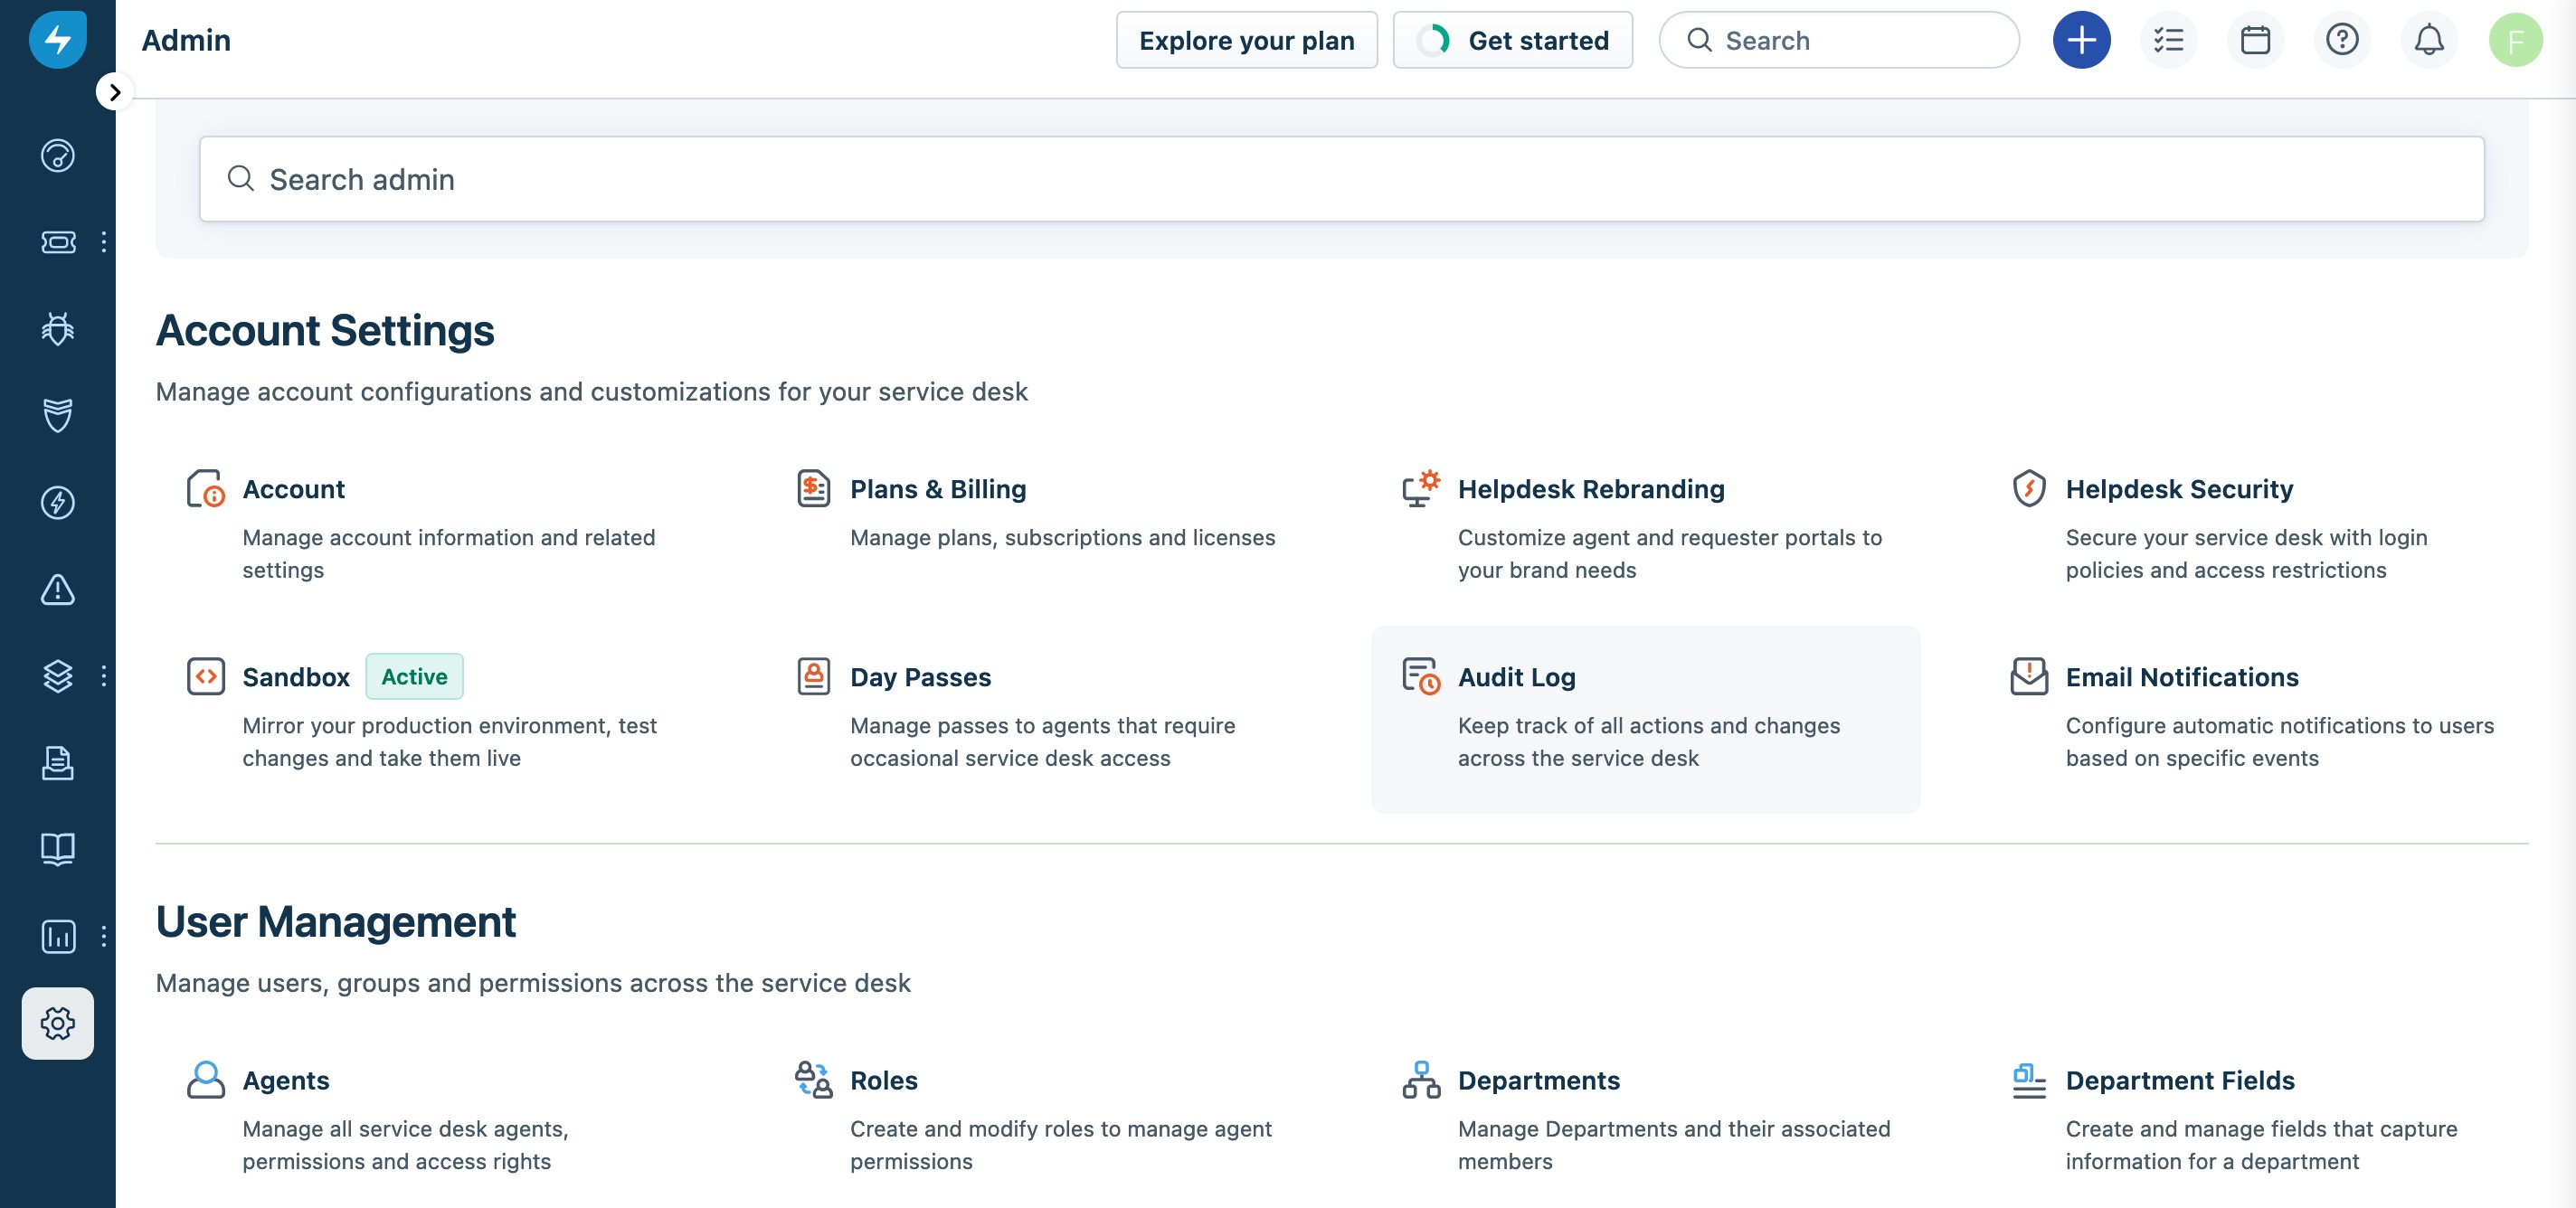Open the document stamp icon in sidebar
Viewport: 2576px width, 1208px height.
(x=57, y=763)
